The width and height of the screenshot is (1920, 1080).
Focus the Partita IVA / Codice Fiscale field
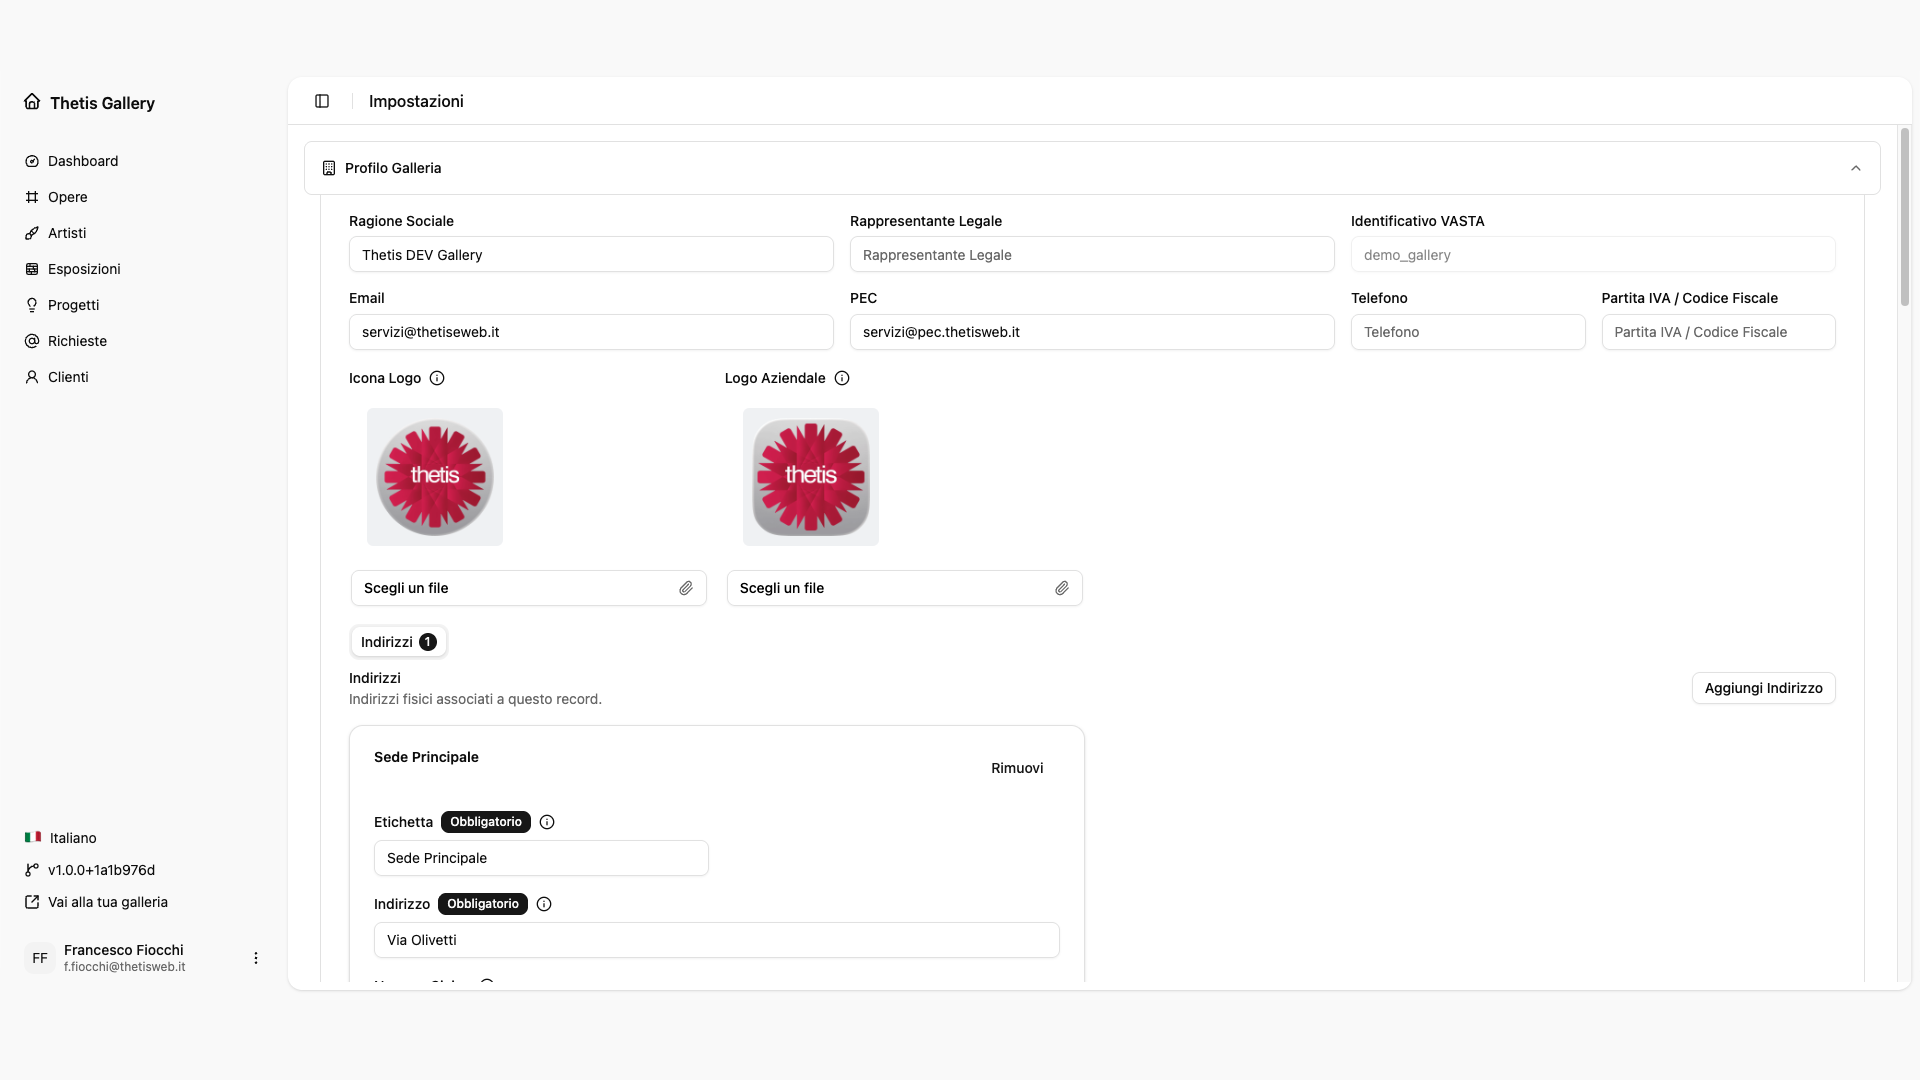[x=1718, y=332]
